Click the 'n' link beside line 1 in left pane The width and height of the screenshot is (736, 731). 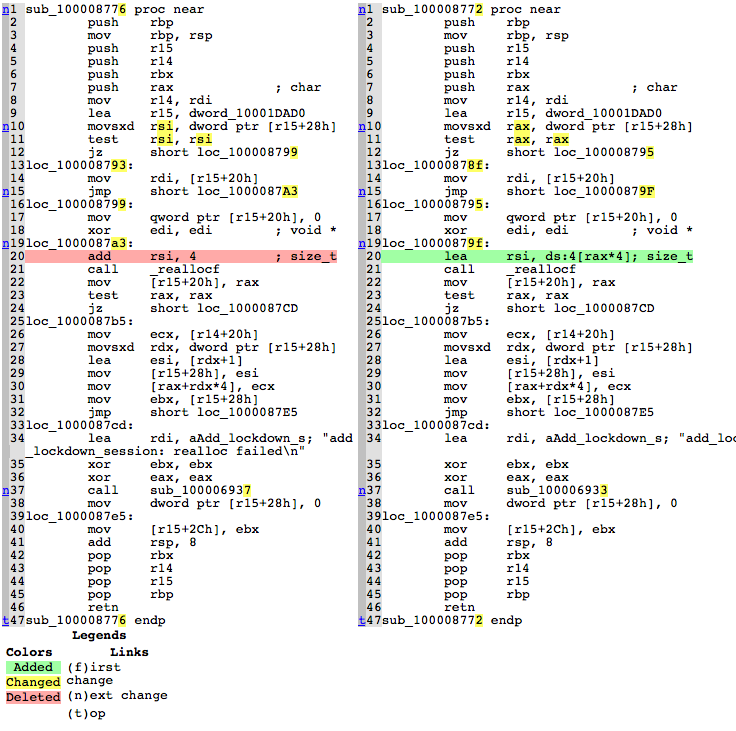(6, 9)
